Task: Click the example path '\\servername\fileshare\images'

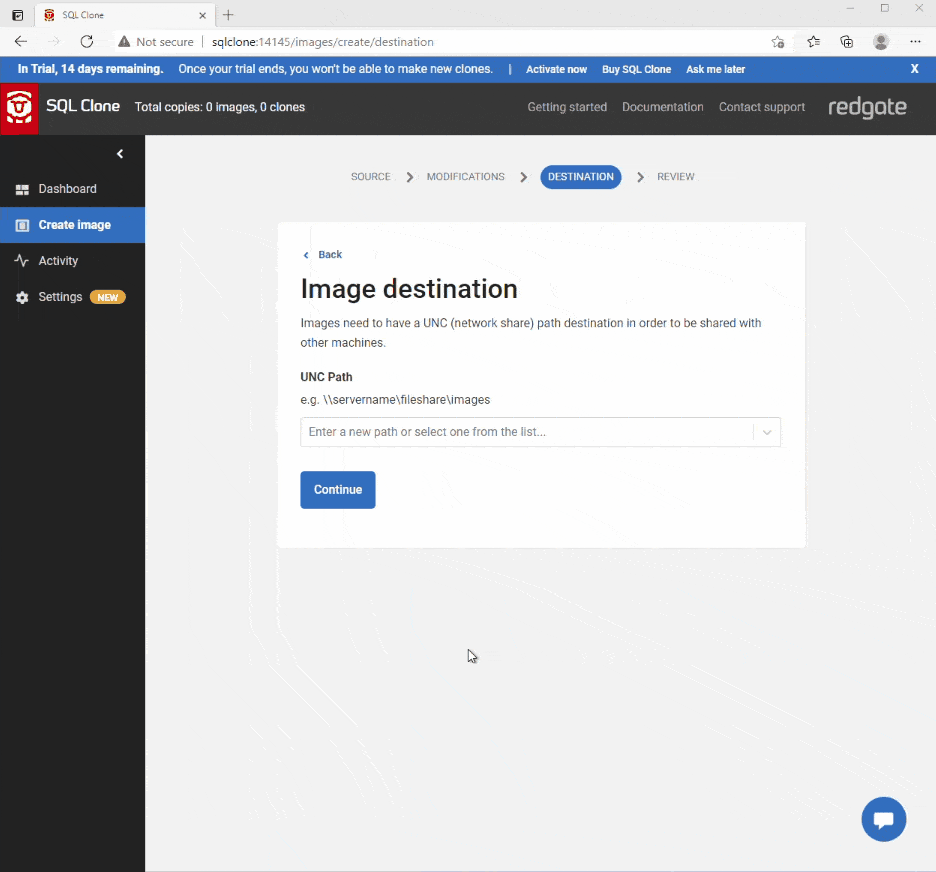Action: click(407, 400)
